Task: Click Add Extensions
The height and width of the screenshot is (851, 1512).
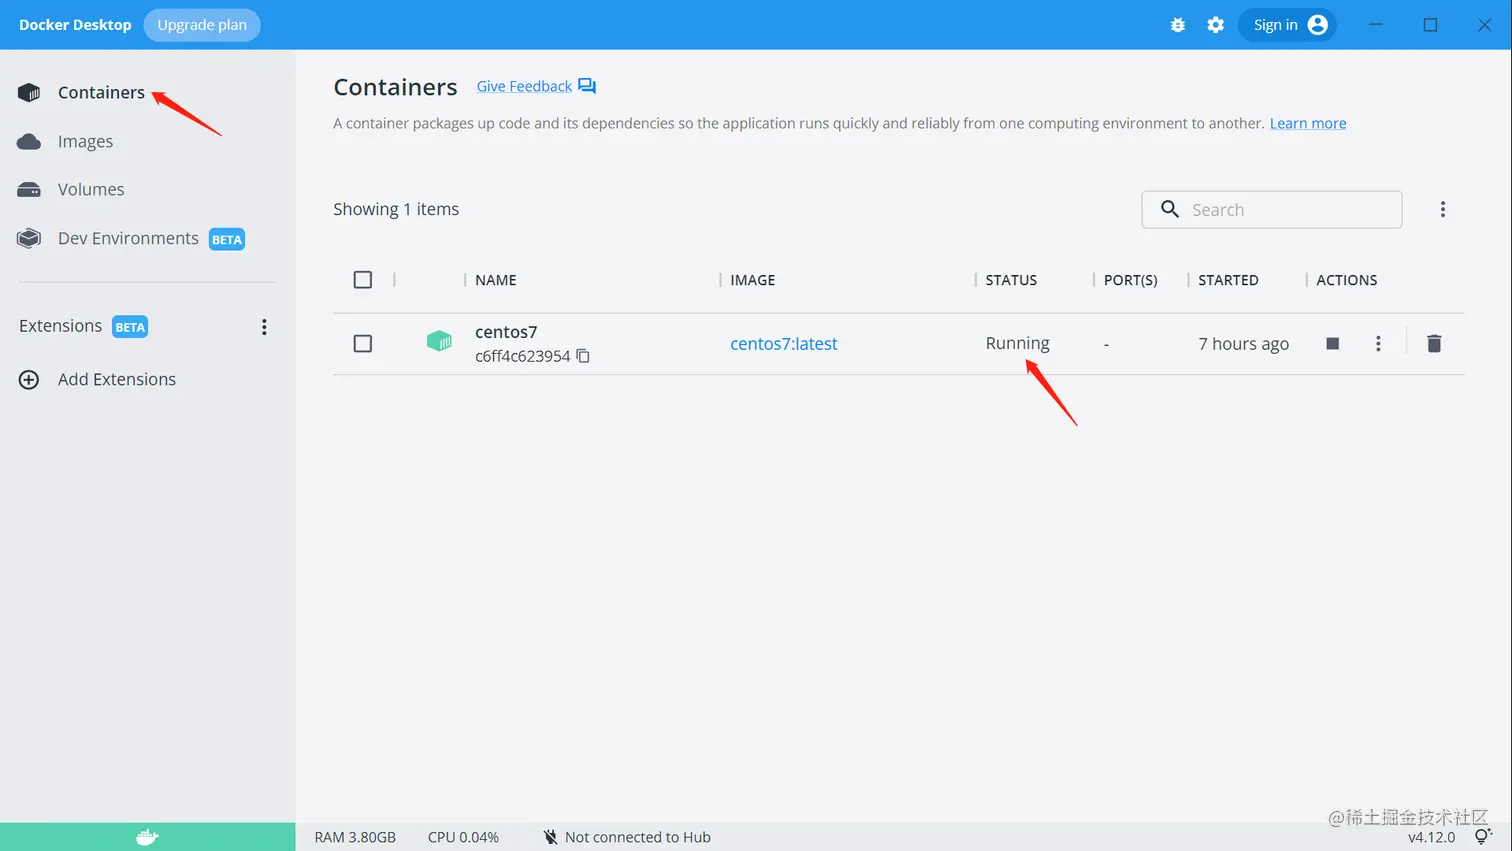Action: click(x=116, y=380)
